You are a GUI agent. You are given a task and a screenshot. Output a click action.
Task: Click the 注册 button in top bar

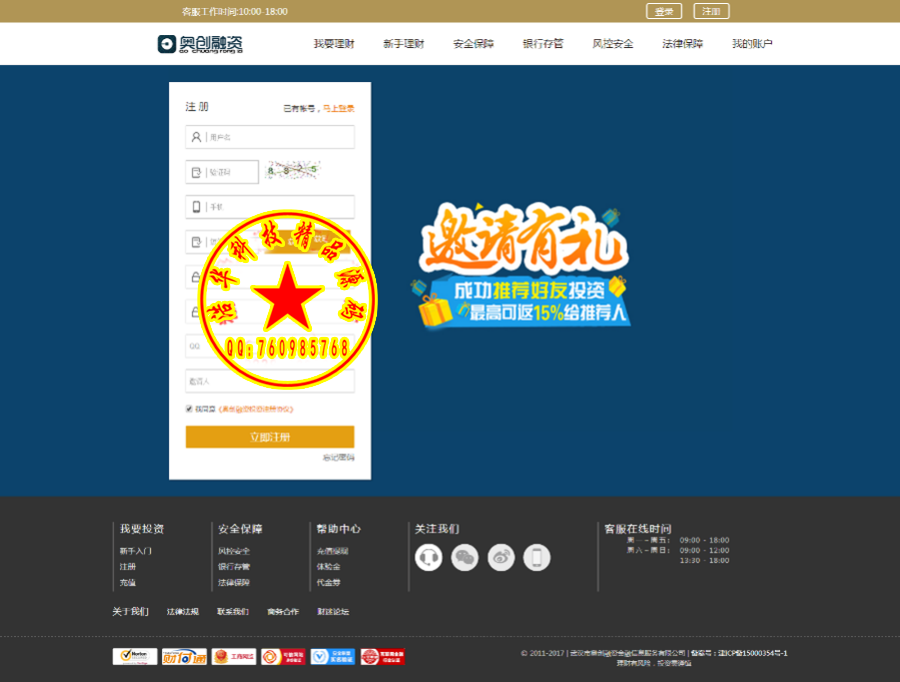coord(711,11)
